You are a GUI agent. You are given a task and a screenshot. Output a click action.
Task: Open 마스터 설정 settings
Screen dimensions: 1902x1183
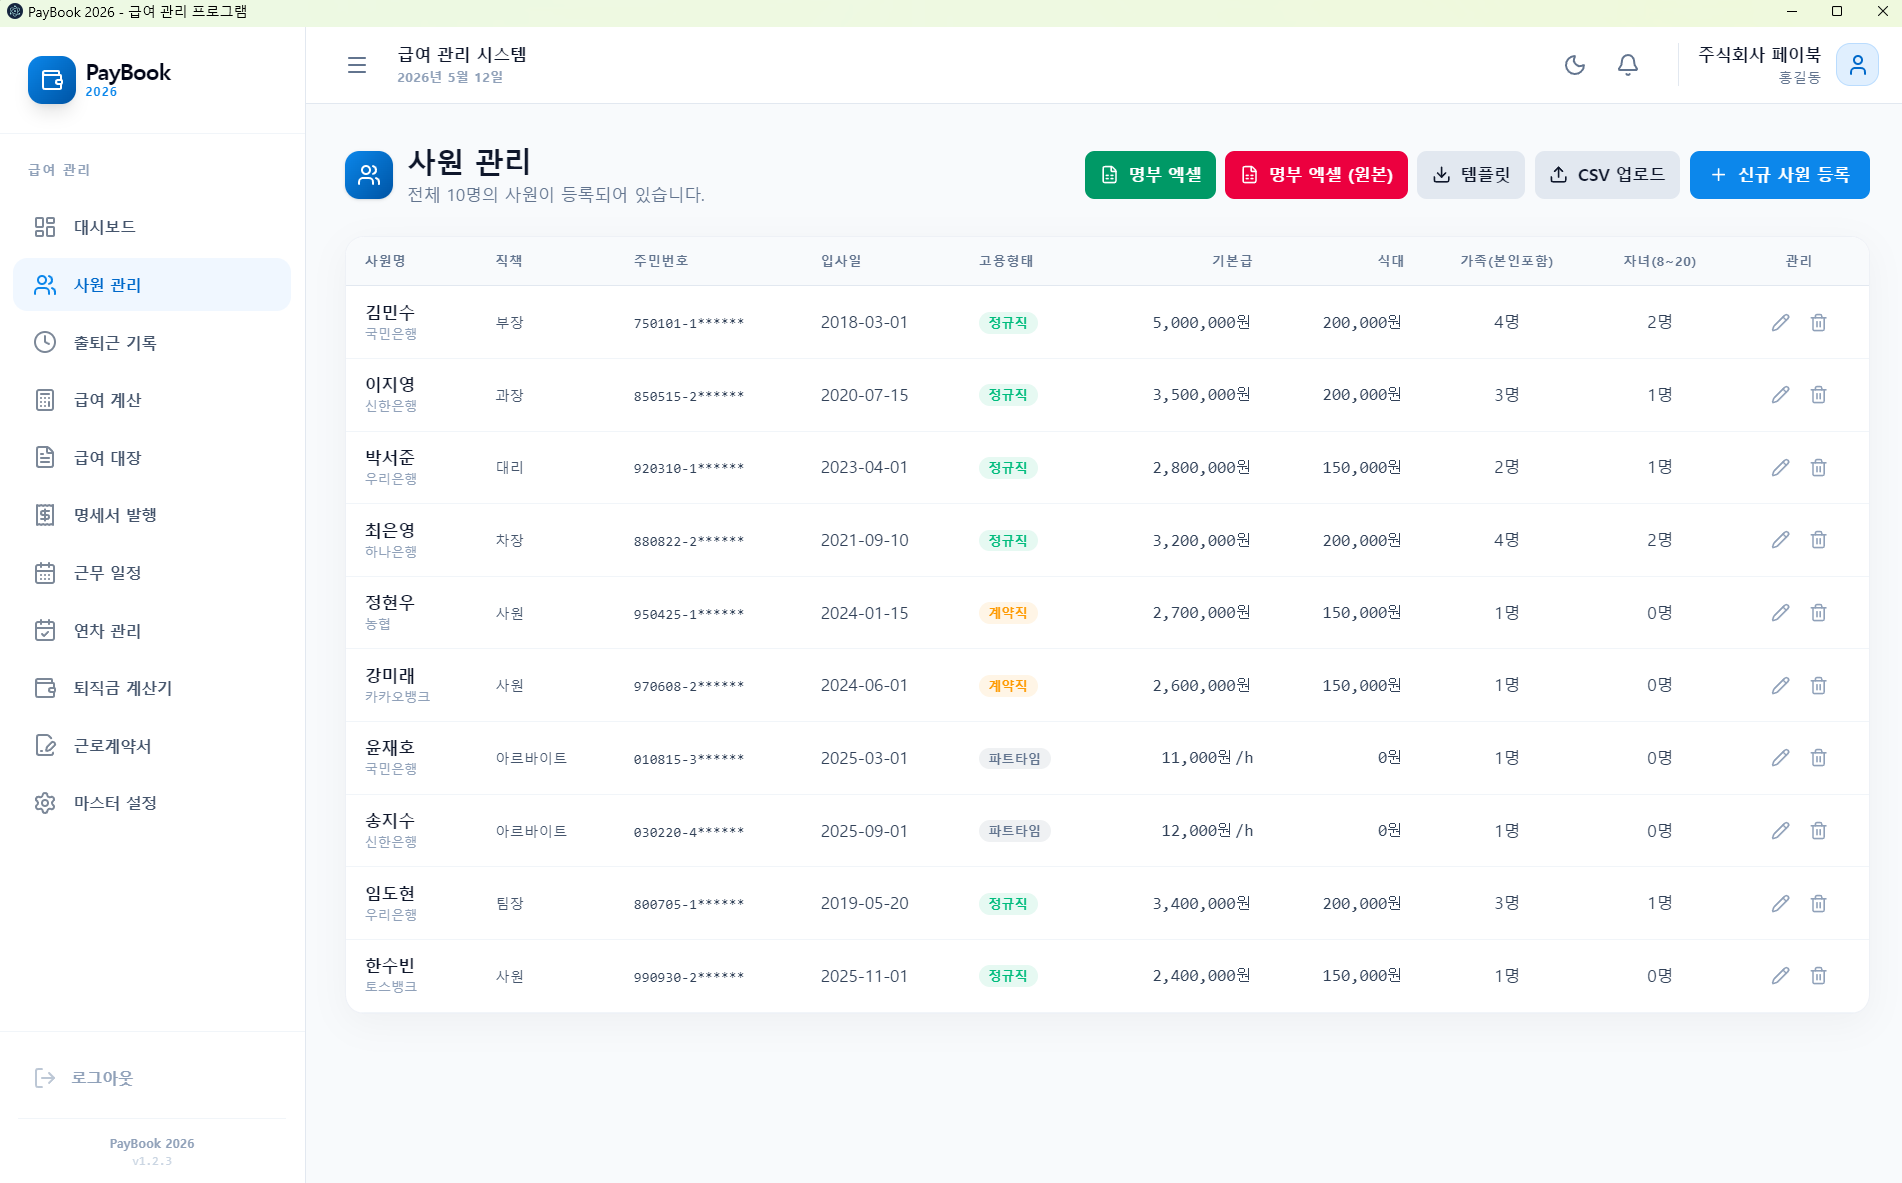(x=152, y=803)
